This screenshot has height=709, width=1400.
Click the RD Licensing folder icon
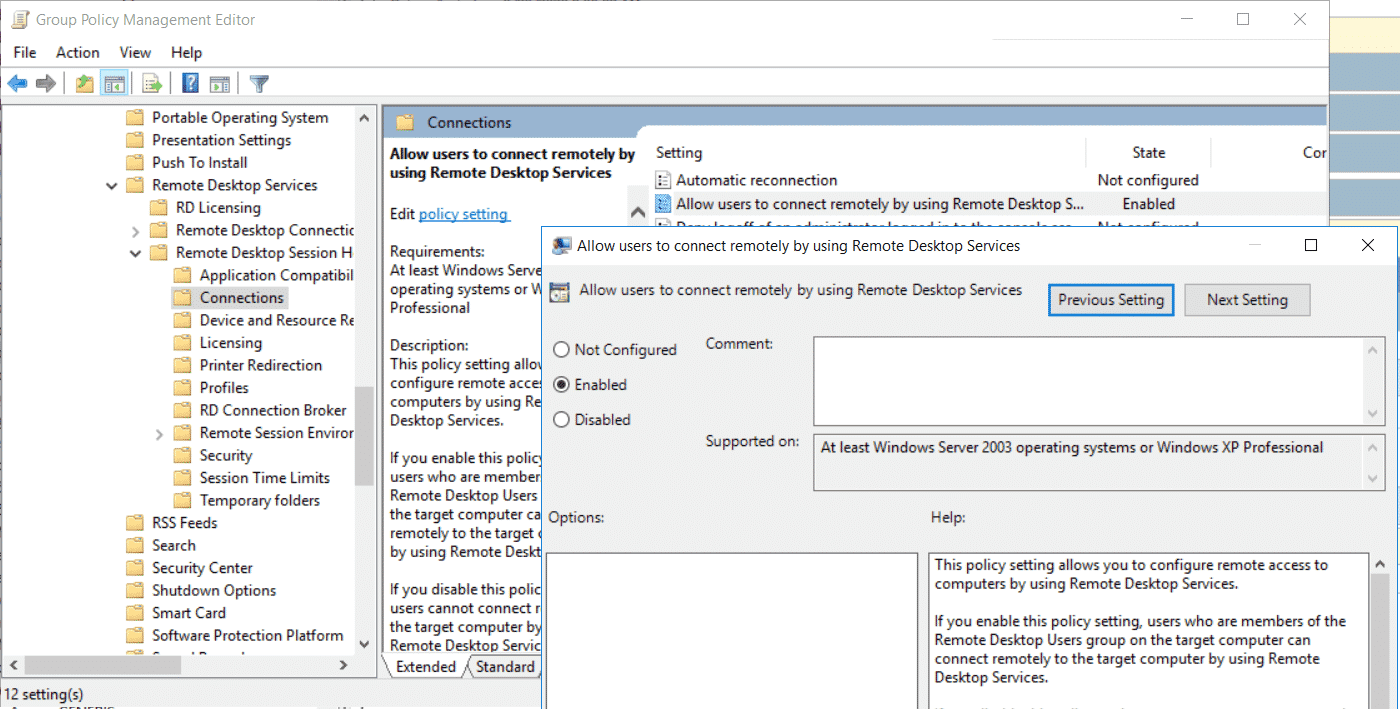(x=159, y=208)
